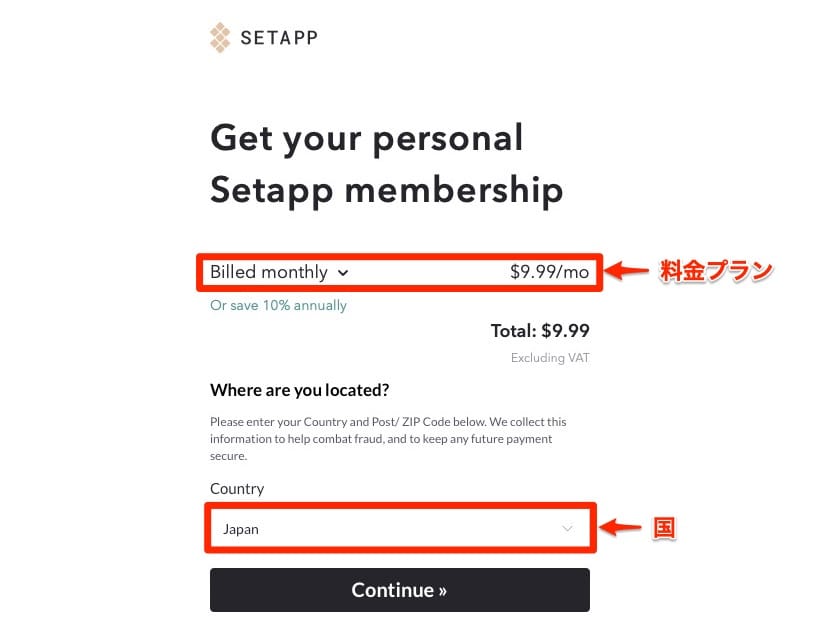
Task: Click the "Where are you located?" heading
Action: tap(299, 389)
